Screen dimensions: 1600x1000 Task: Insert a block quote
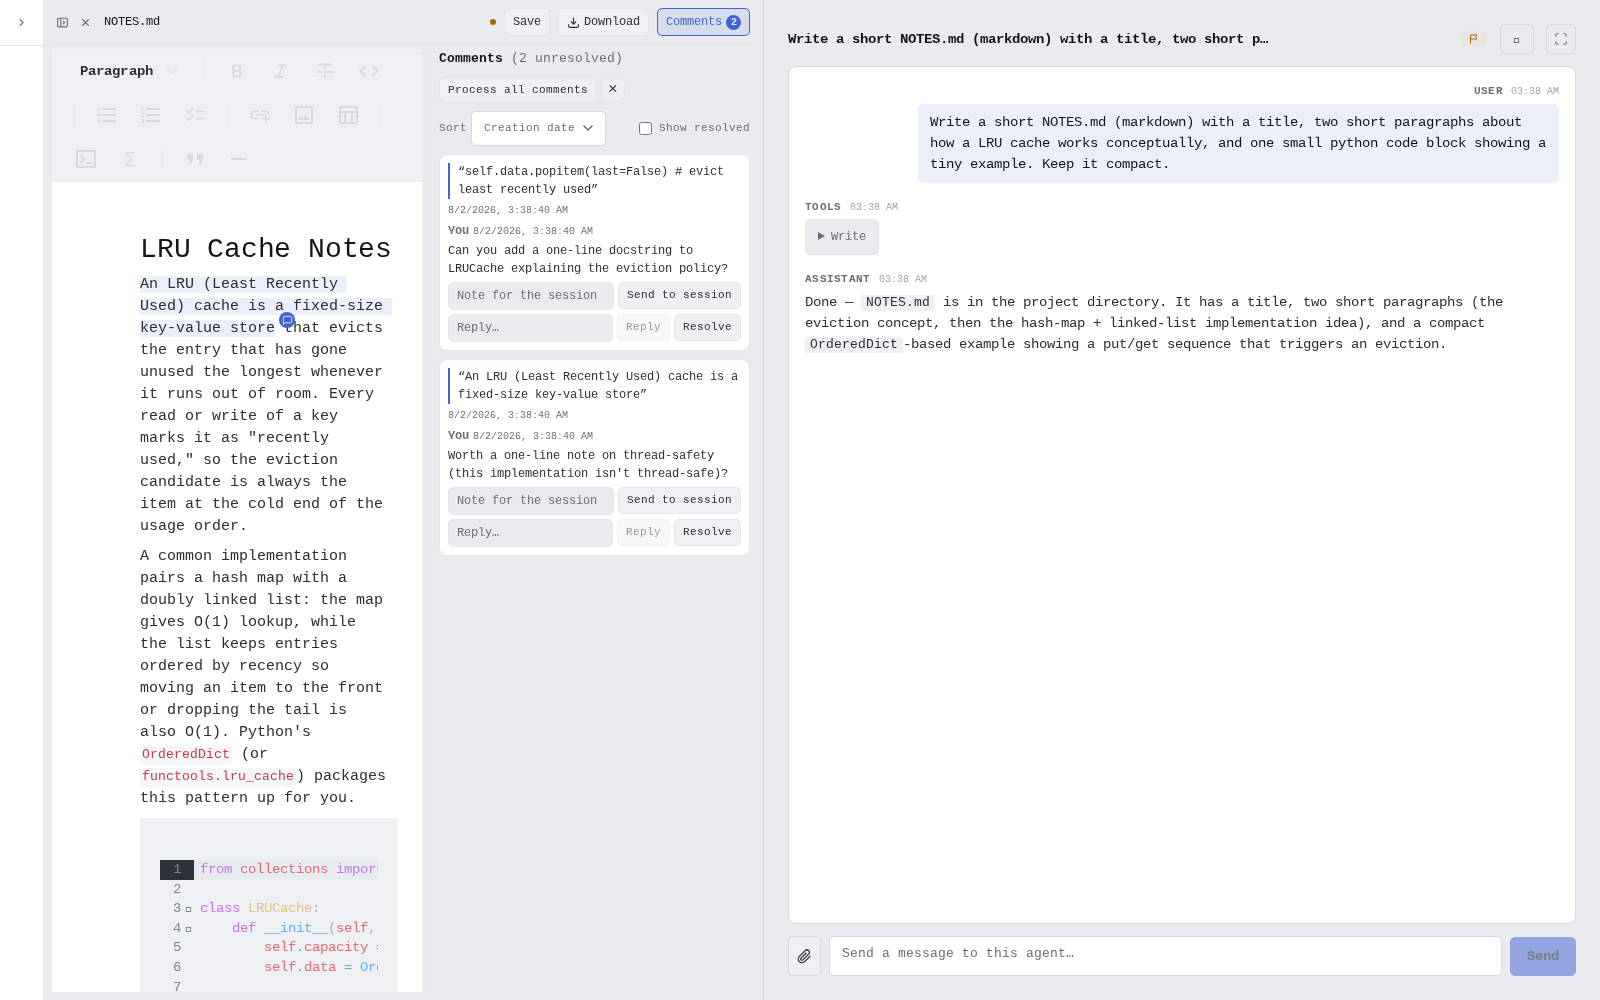coord(194,159)
